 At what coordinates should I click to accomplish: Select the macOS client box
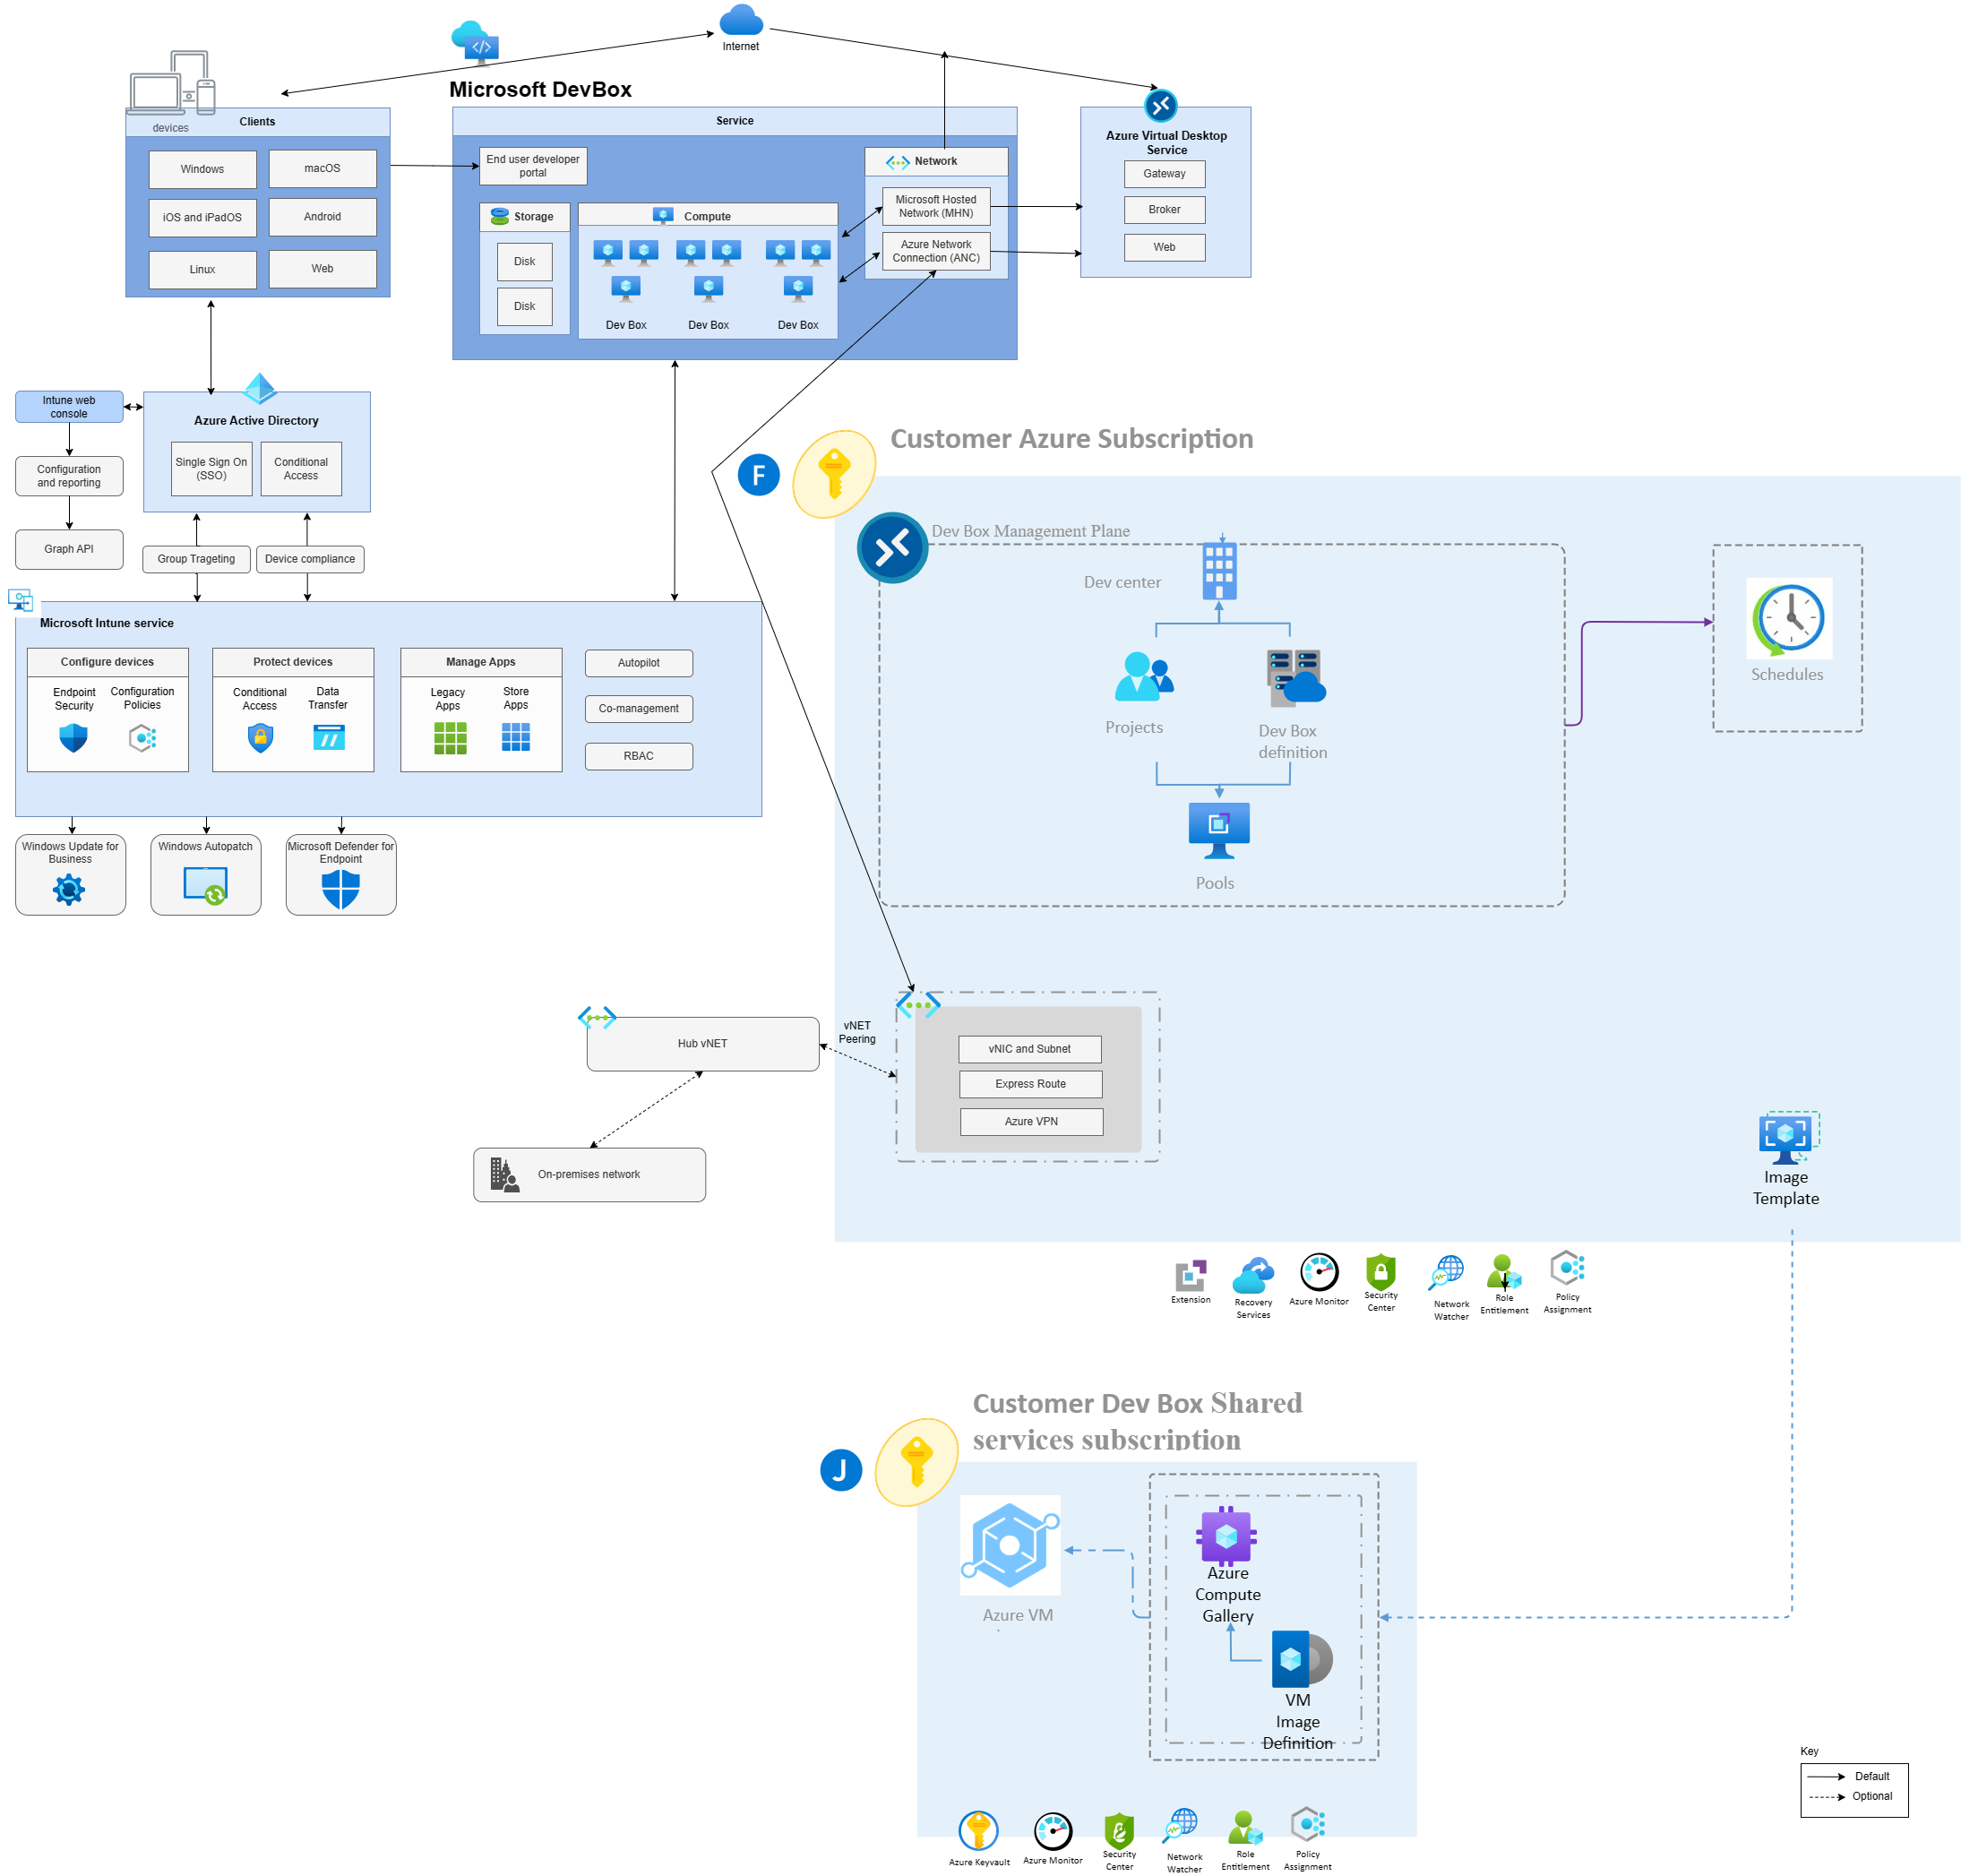322,168
